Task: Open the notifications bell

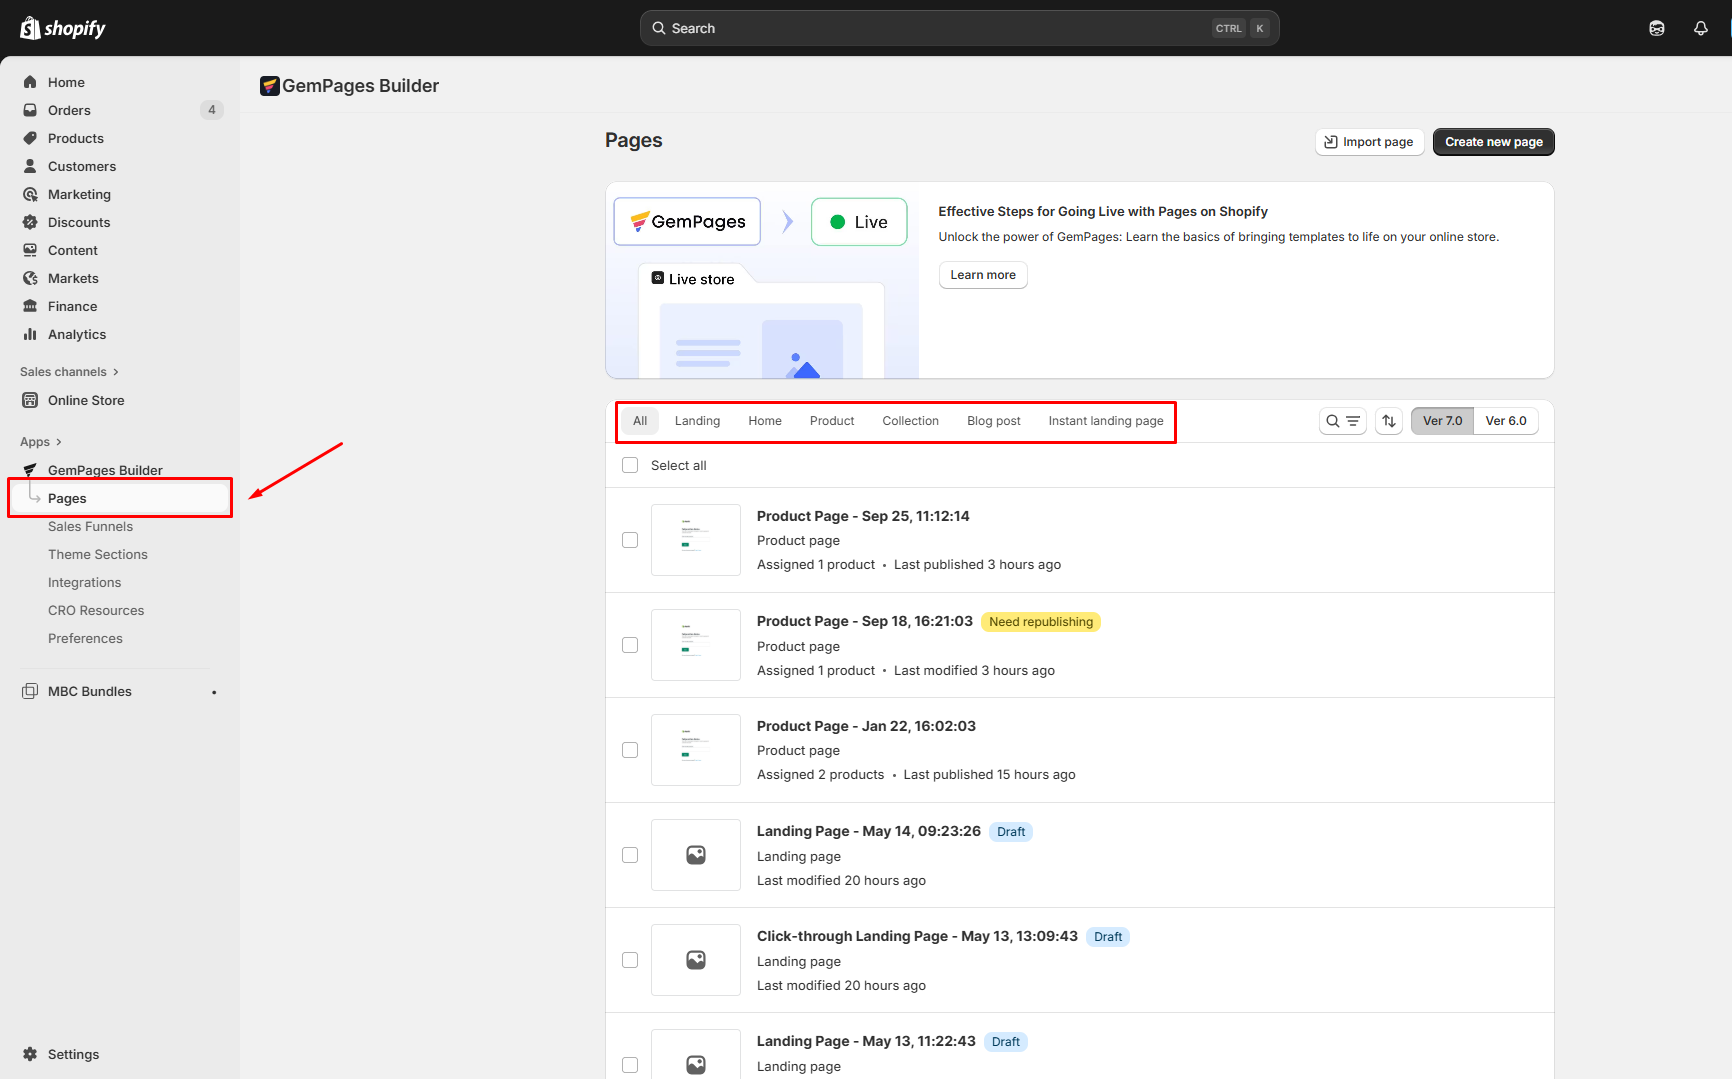Action: coord(1700,28)
